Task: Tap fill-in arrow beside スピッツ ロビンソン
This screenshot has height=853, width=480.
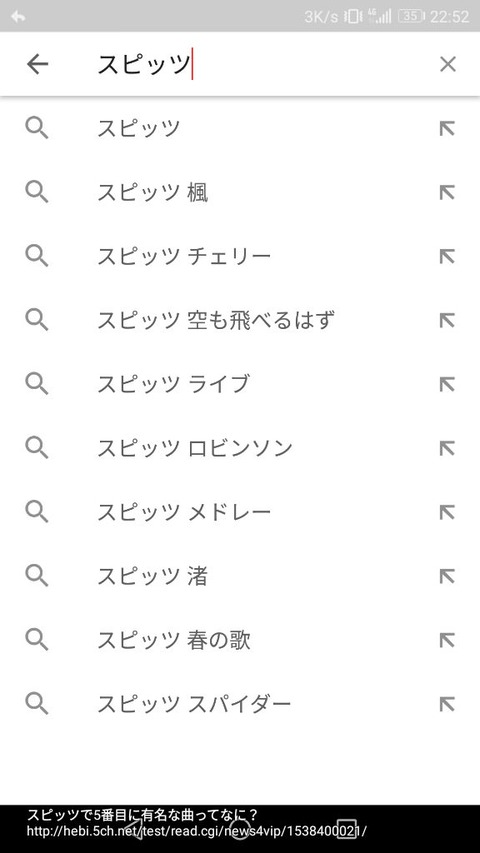Action: pos(447,448)
